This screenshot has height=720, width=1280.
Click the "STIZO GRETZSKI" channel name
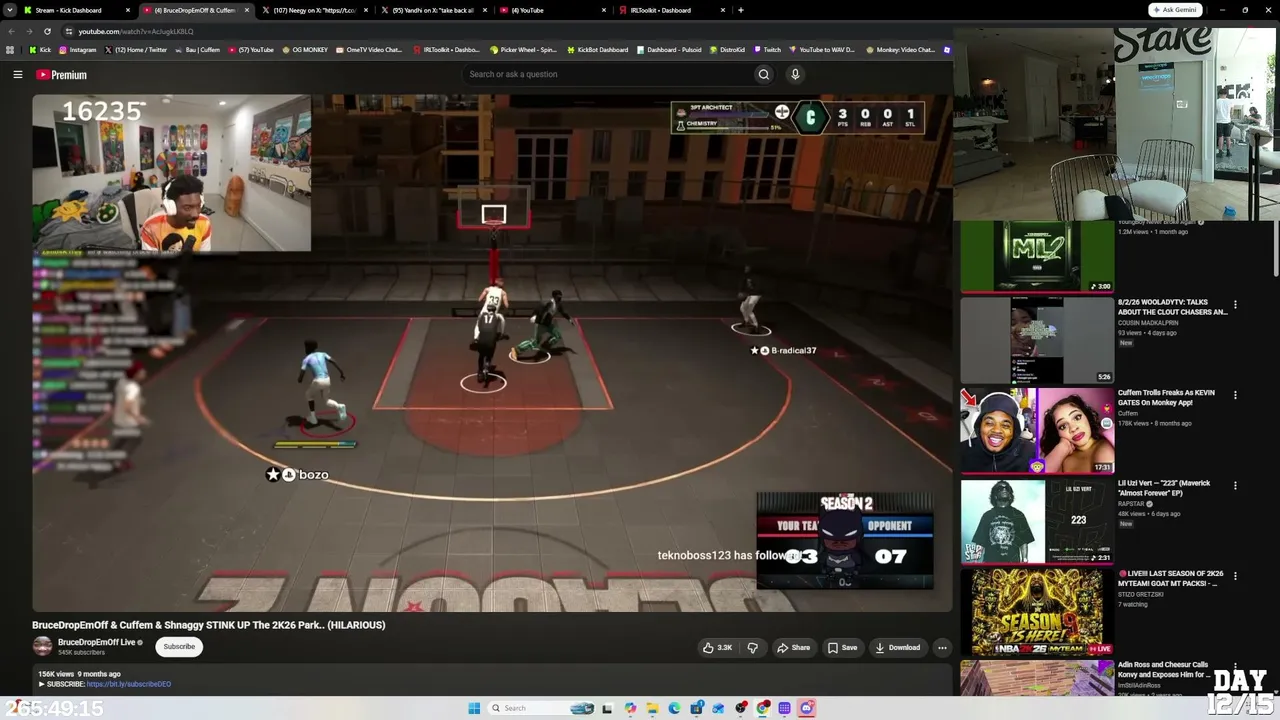coord(1141,594)
